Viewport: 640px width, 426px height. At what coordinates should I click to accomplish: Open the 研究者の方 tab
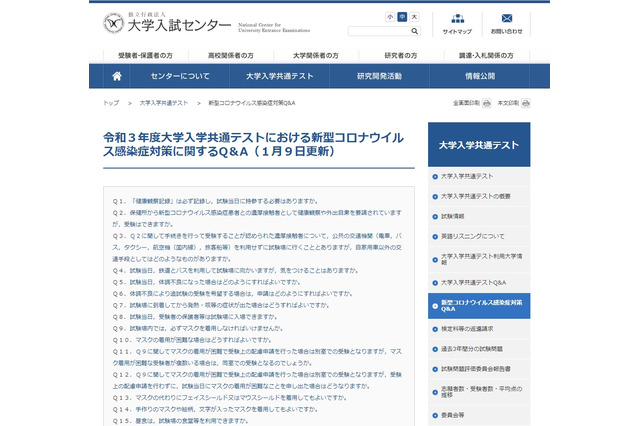coord(401,55)
